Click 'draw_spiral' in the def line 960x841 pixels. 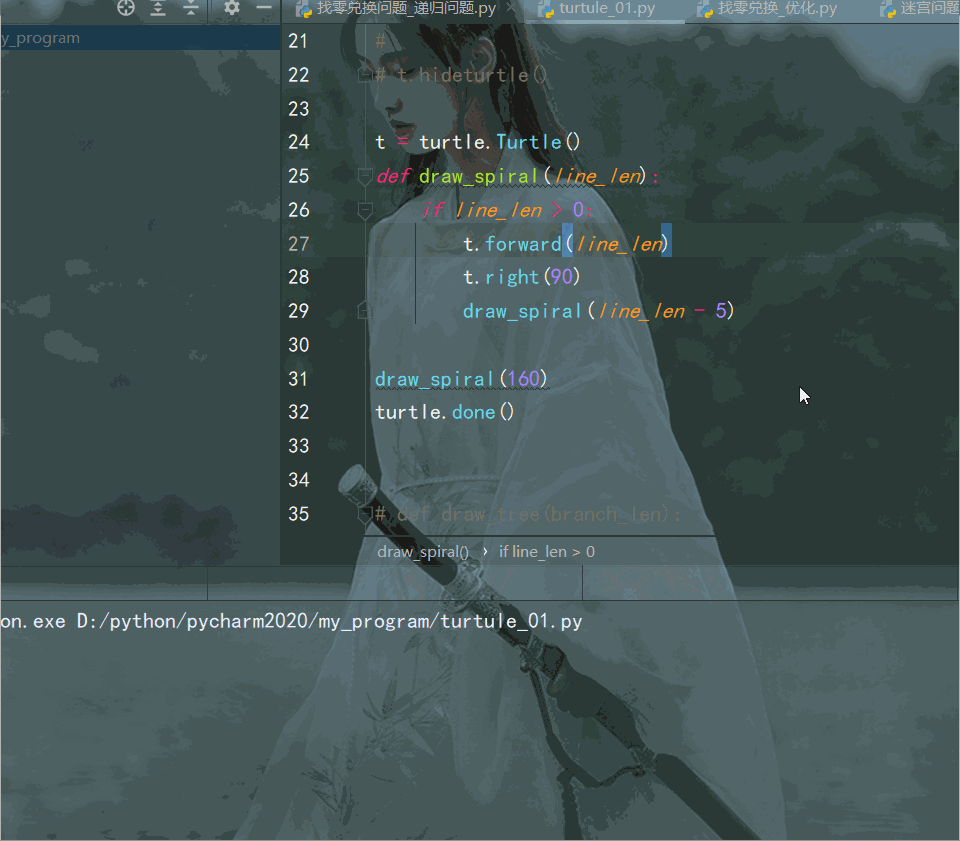(x=478, y=176)
